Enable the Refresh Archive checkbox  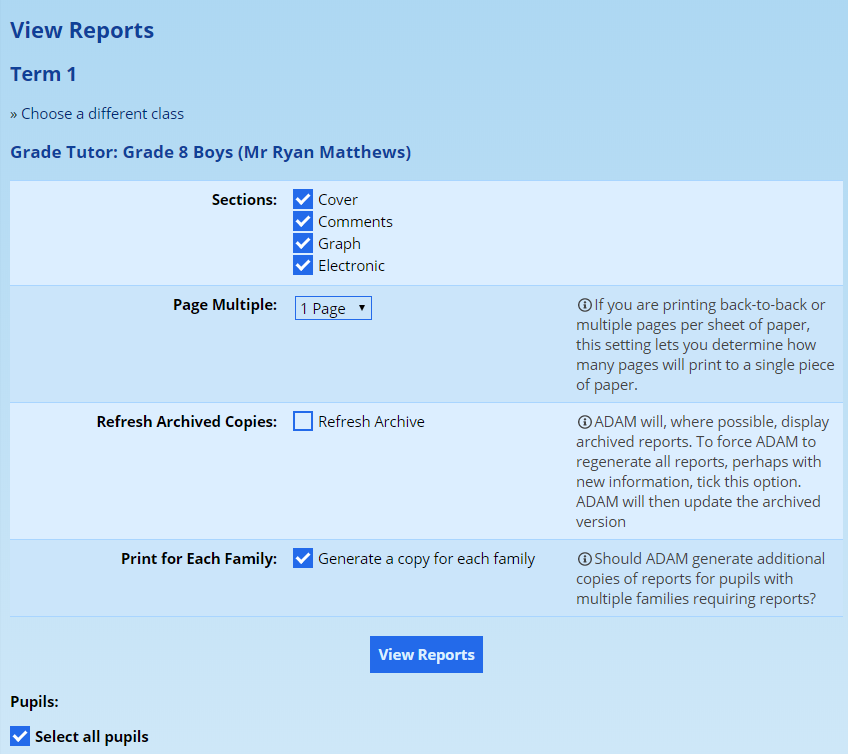[303, 422]
